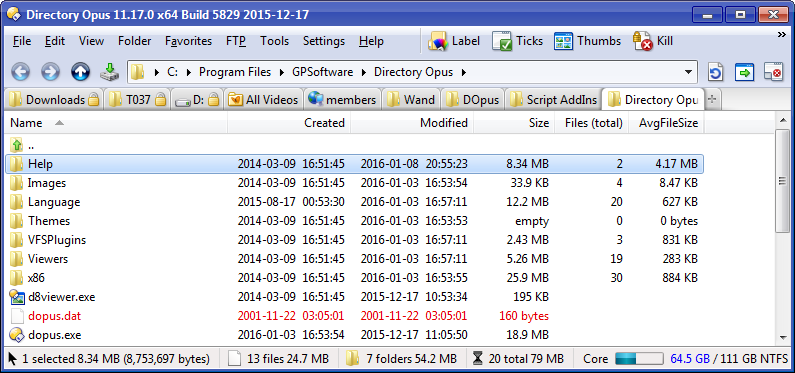
Task: Click the Label toolbar button
Action: [454, 41]
